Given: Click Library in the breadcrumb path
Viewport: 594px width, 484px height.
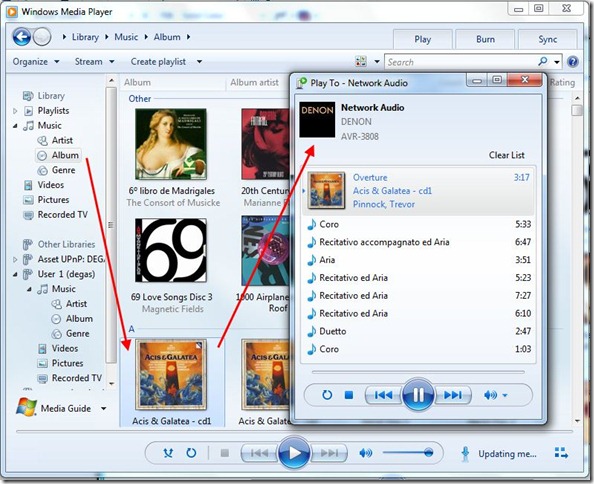Looking at the screenshot, I should click(x=85, y=37).
